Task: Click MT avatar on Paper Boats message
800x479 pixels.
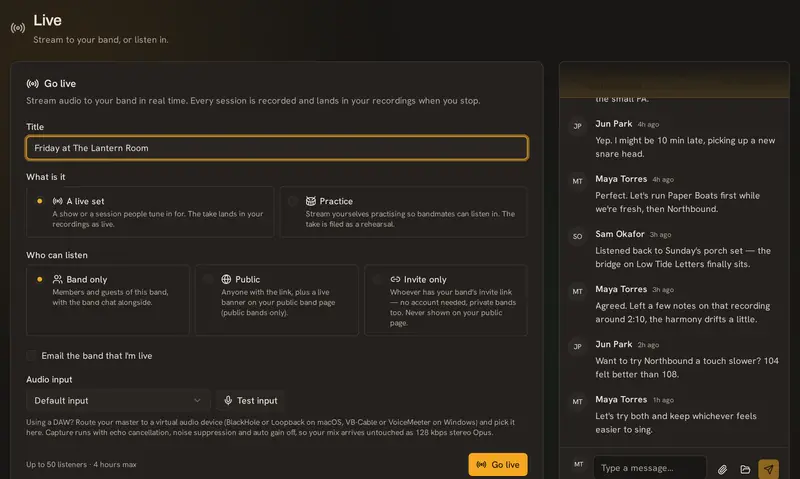Action: (x=578, y=181)
